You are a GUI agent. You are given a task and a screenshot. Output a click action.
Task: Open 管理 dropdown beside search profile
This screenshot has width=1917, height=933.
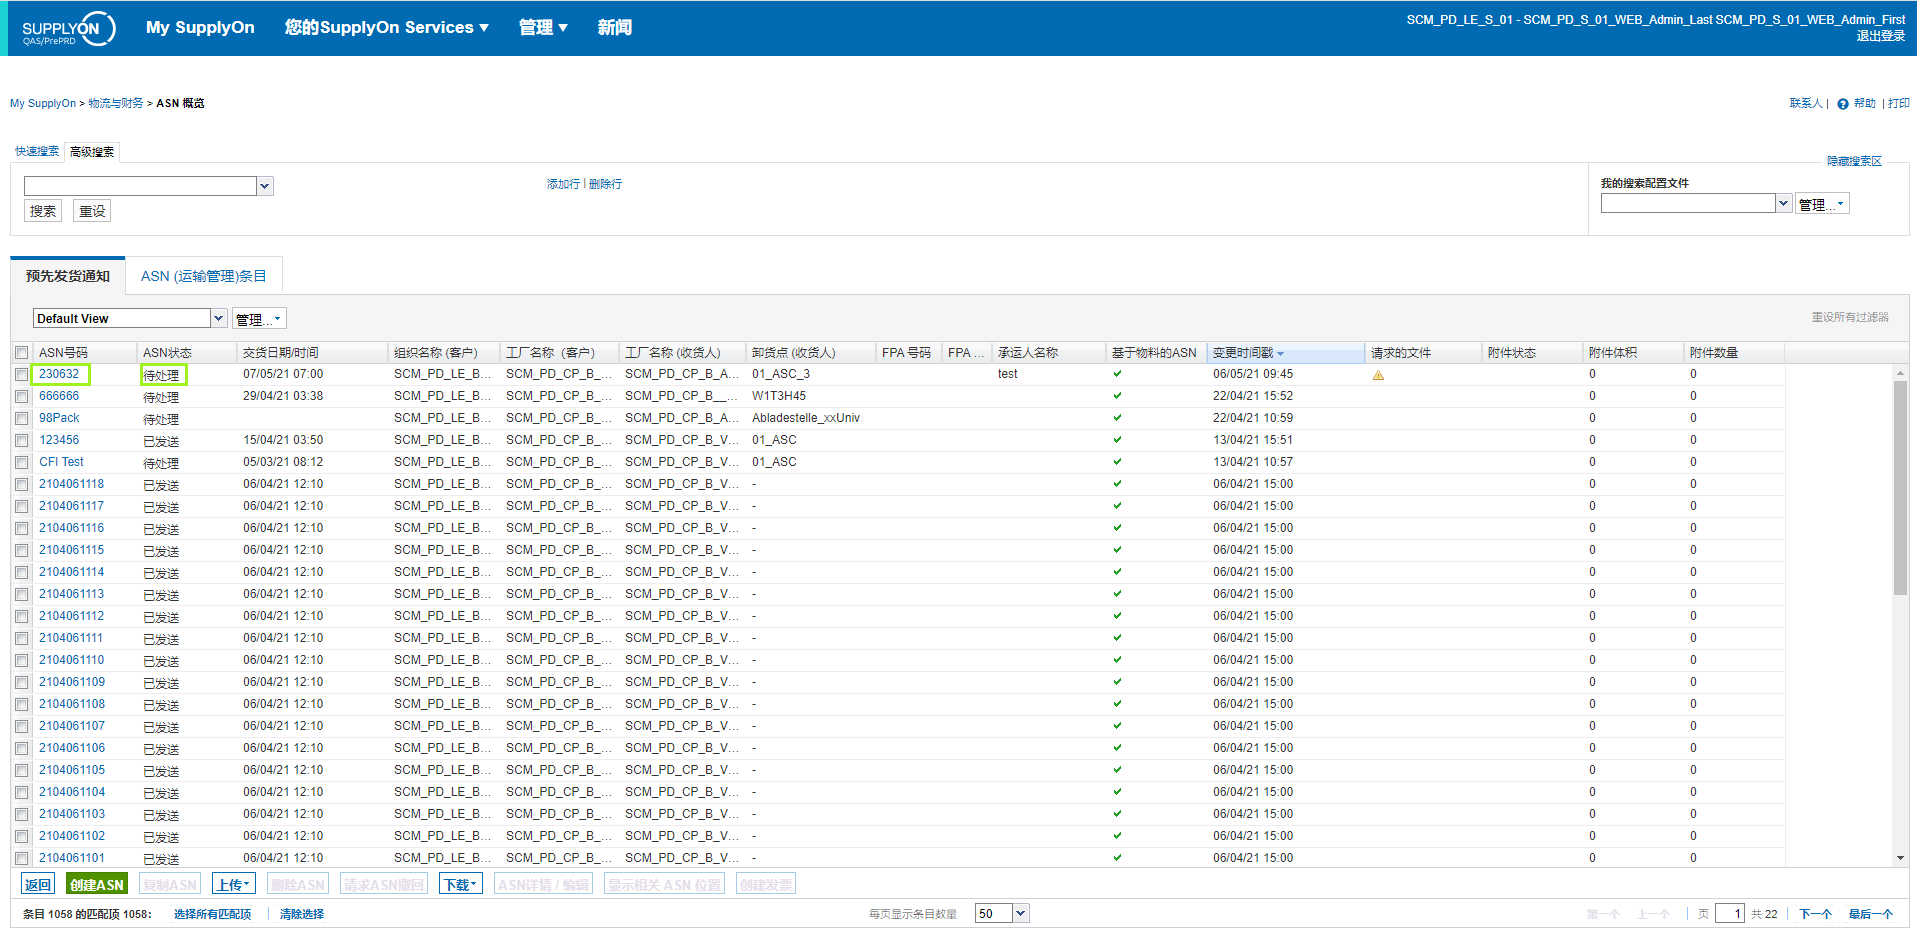point(1822,204)
